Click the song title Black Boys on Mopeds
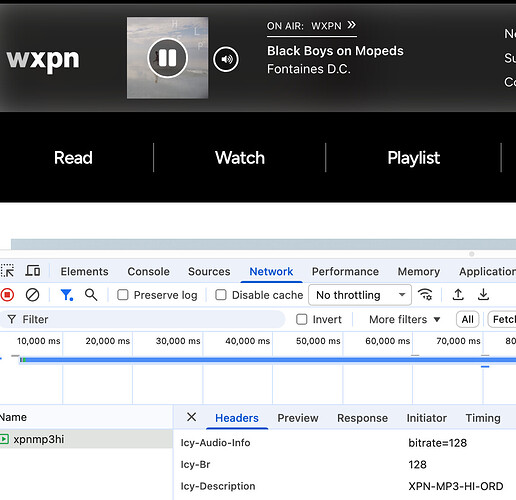This screenshot has height=500, width=516. (335, 51)
